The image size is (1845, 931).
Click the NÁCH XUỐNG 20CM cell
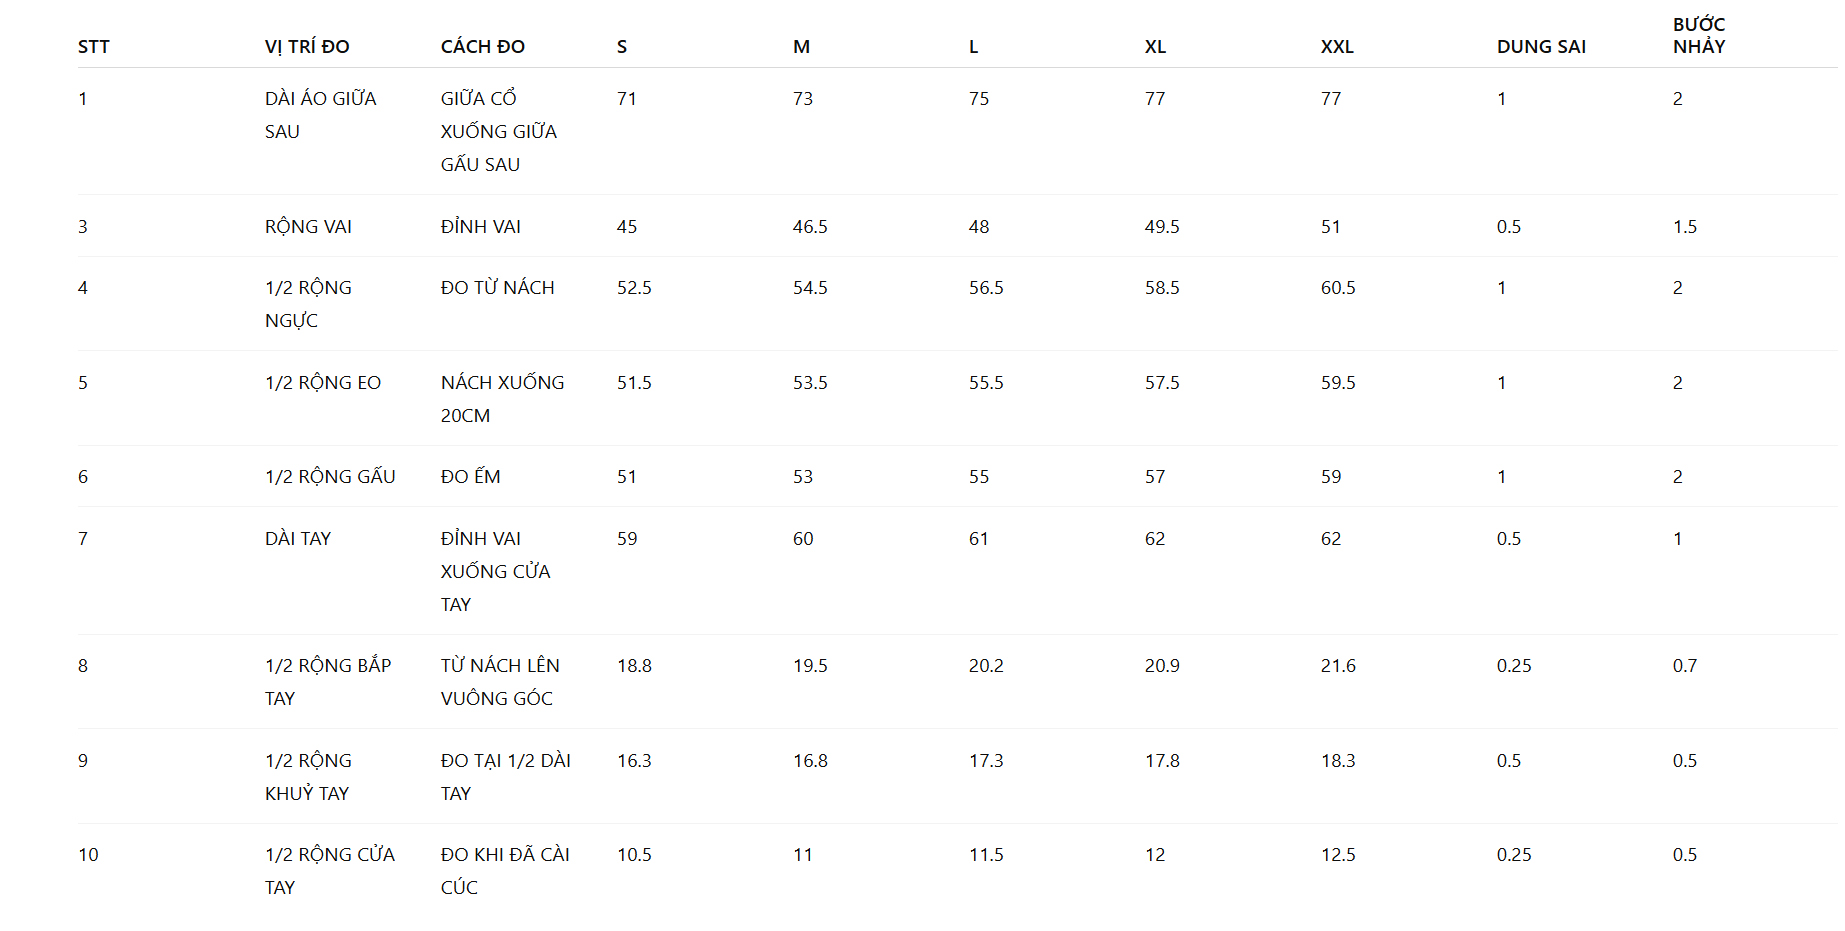tap(502, 399)
